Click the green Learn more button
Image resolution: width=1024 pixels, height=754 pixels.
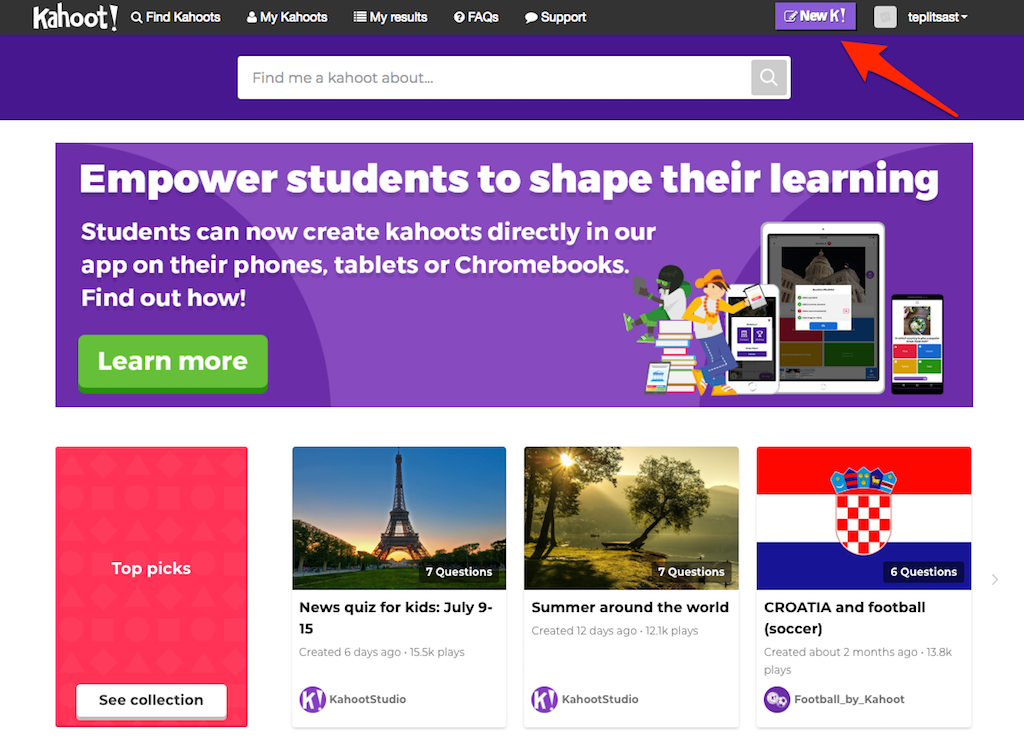point(173,362)
